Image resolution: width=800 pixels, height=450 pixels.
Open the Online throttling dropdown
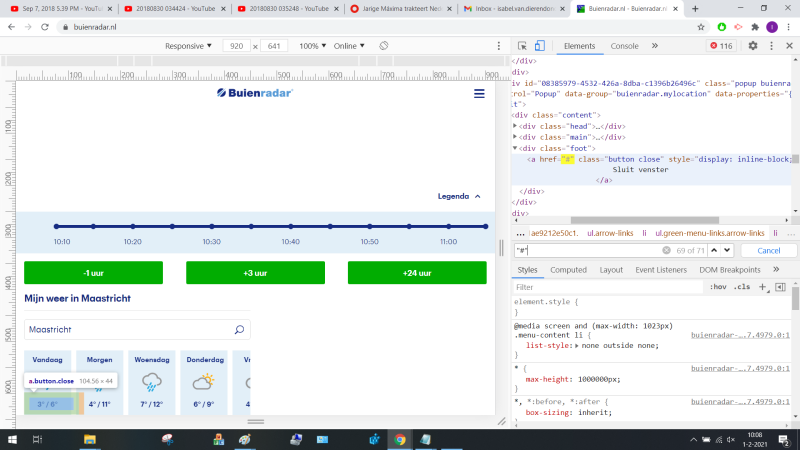[x=349, y=46]
